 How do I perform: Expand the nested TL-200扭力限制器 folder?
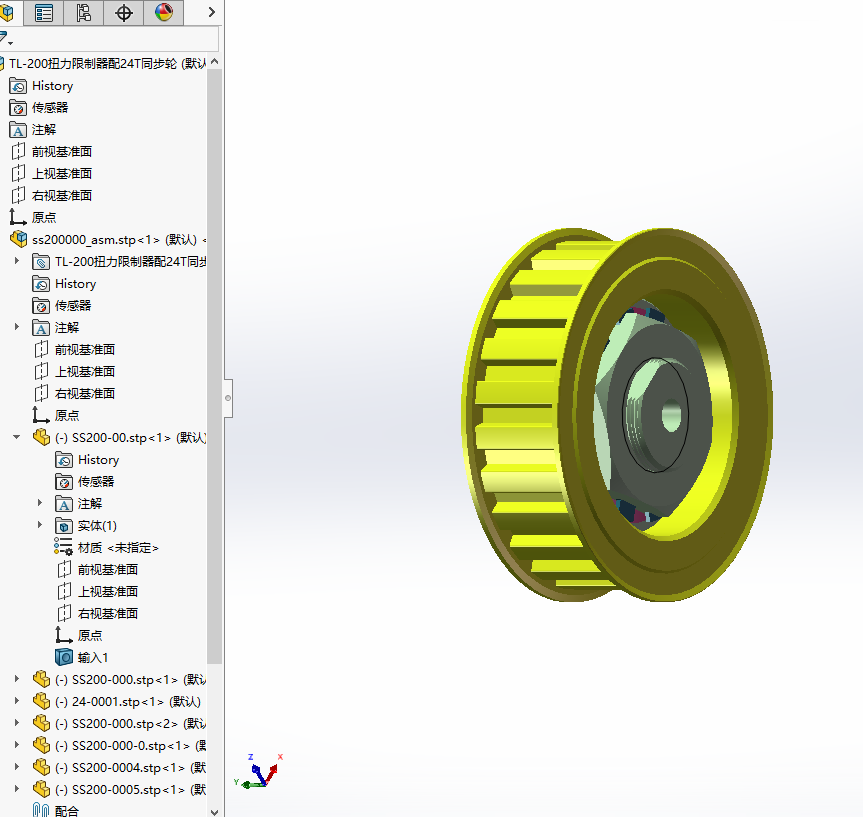[17, 261]
